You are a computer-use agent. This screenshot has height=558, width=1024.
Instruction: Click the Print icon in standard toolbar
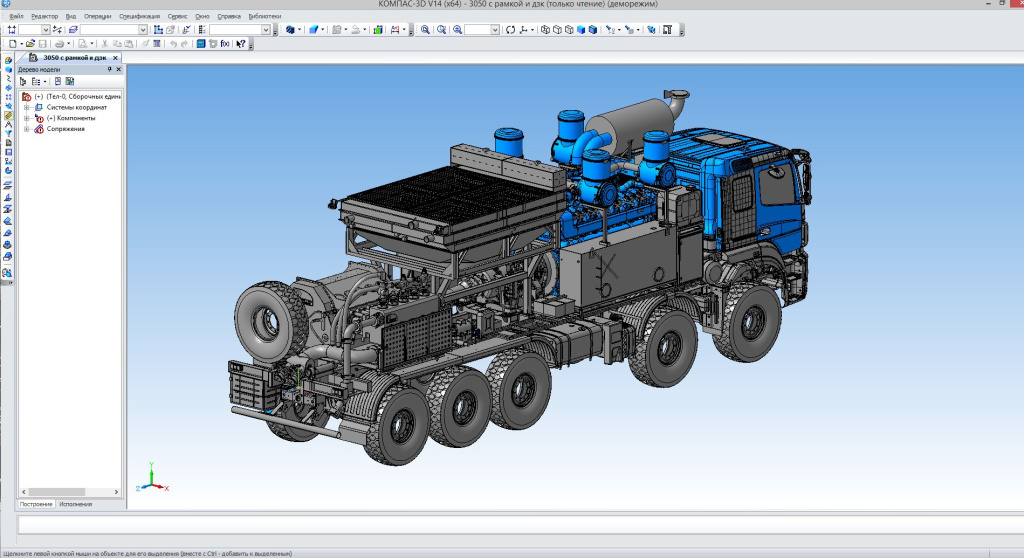click(59, 44)
